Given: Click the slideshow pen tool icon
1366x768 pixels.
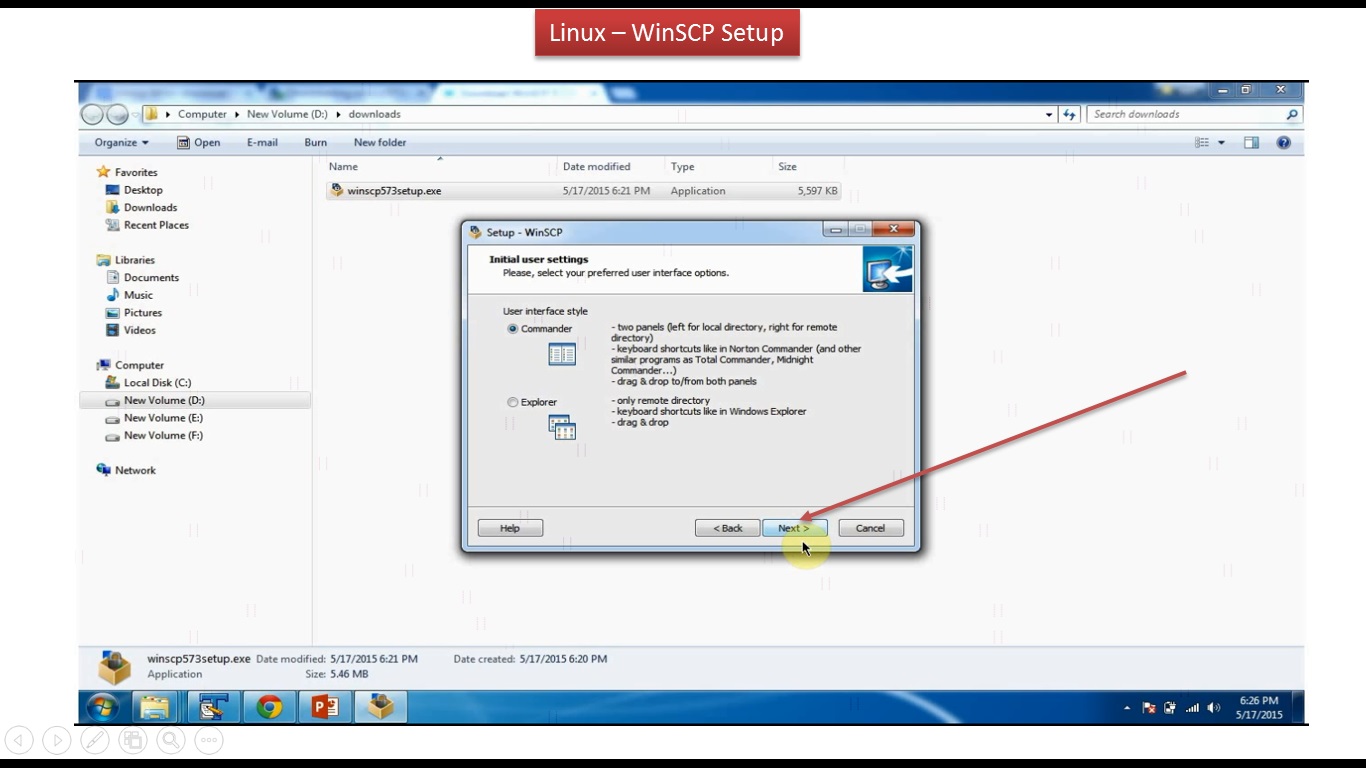Looking at the screenshot, I should [95, 740].
